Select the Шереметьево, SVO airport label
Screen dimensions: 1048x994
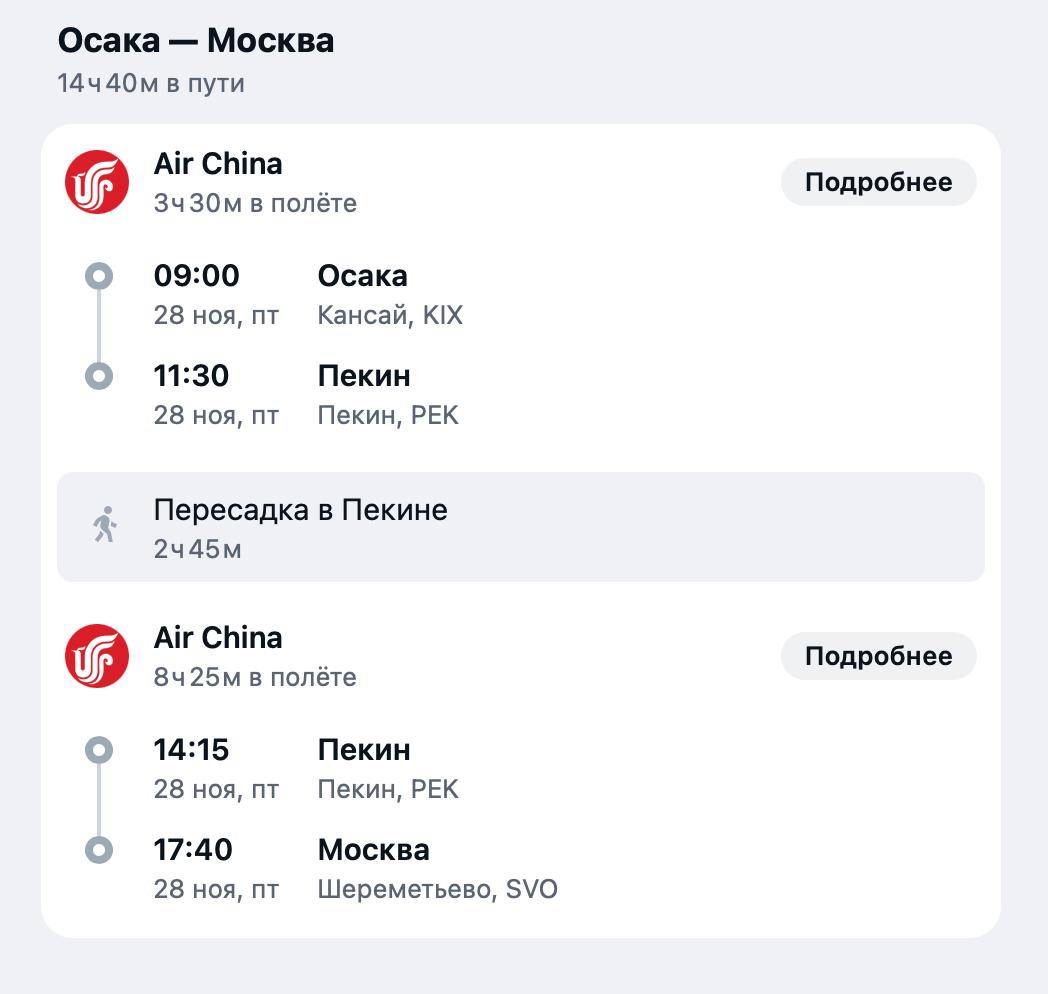coord(438,889)
